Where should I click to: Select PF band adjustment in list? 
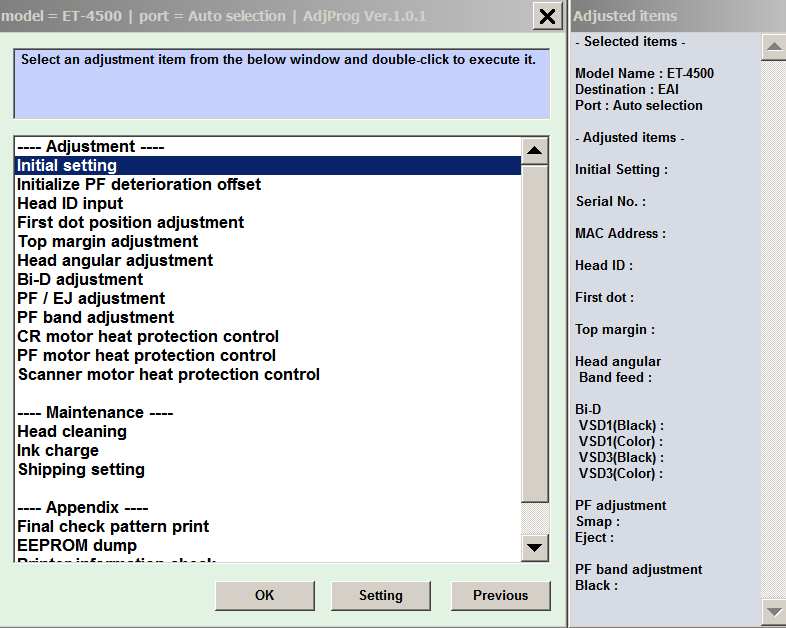(268, 318)
